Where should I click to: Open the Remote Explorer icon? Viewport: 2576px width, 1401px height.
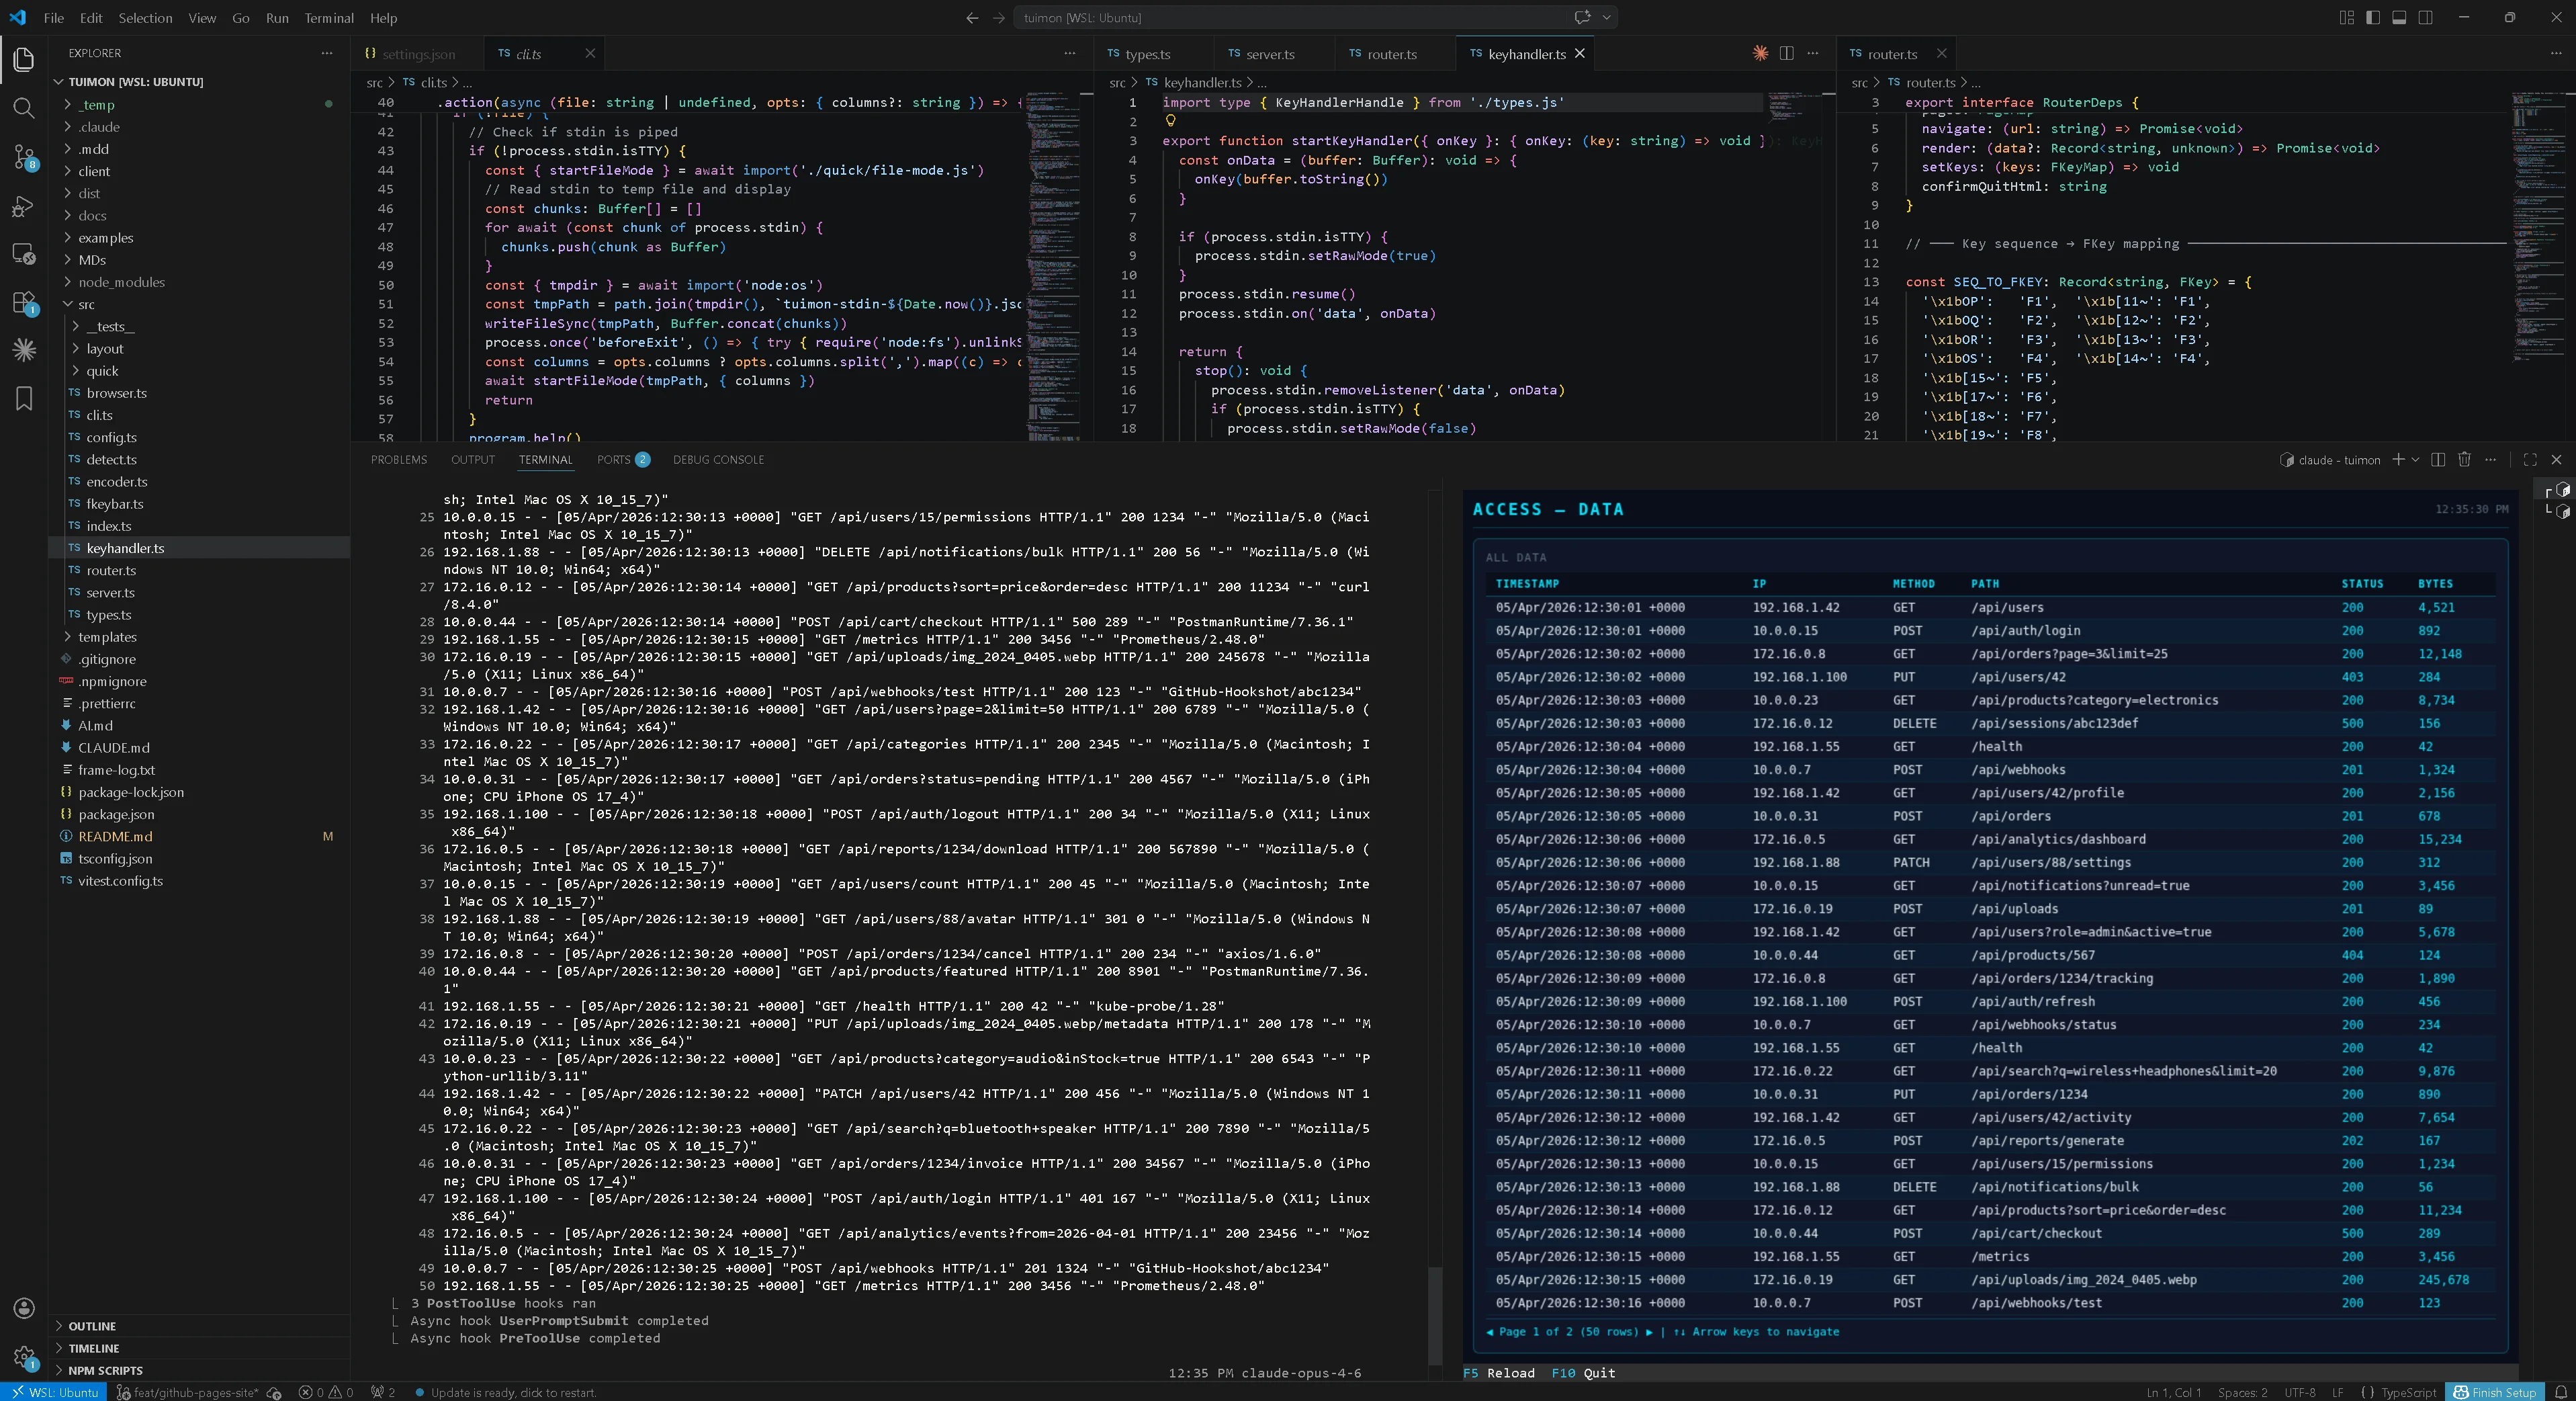pos(24,255)
